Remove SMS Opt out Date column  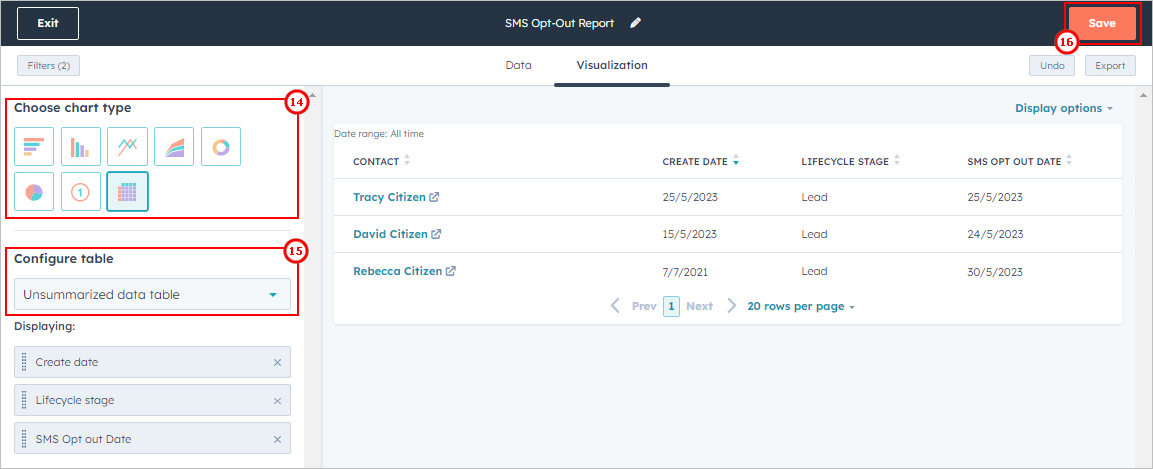point(277,439)
